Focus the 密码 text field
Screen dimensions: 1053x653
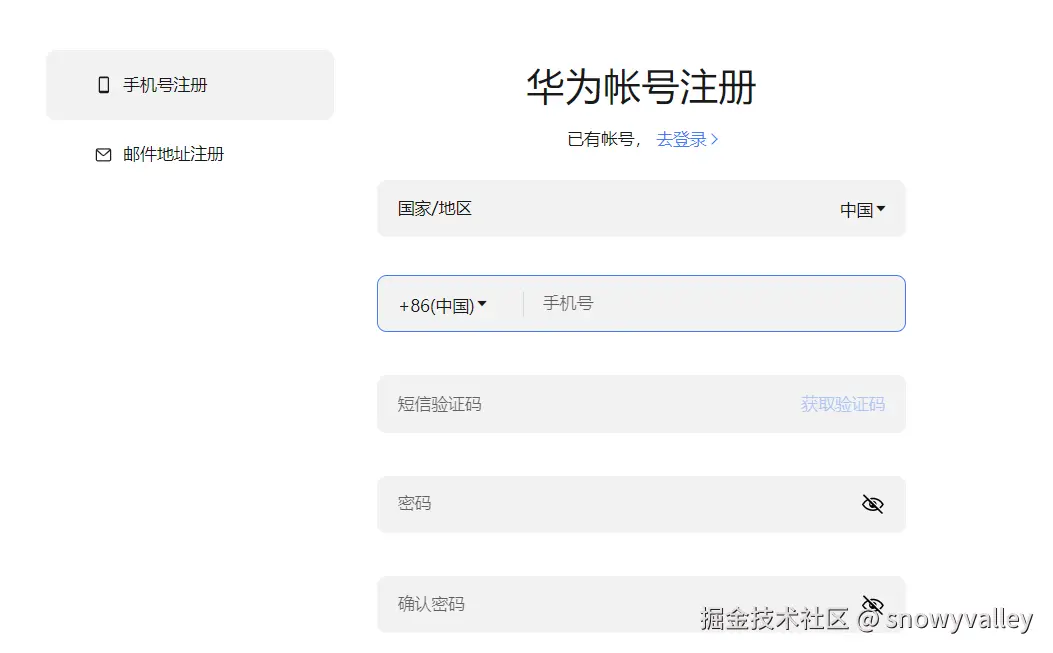(610, 504)
